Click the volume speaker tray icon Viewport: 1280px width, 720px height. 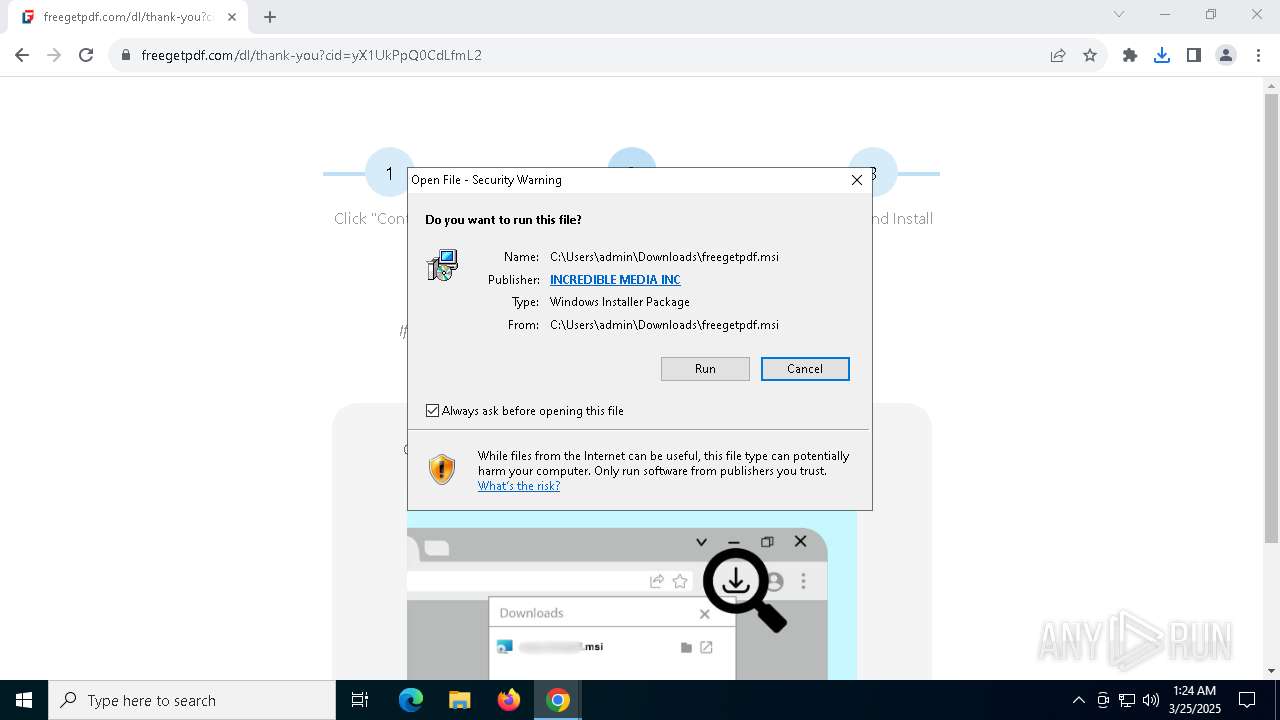(1151, 700)
